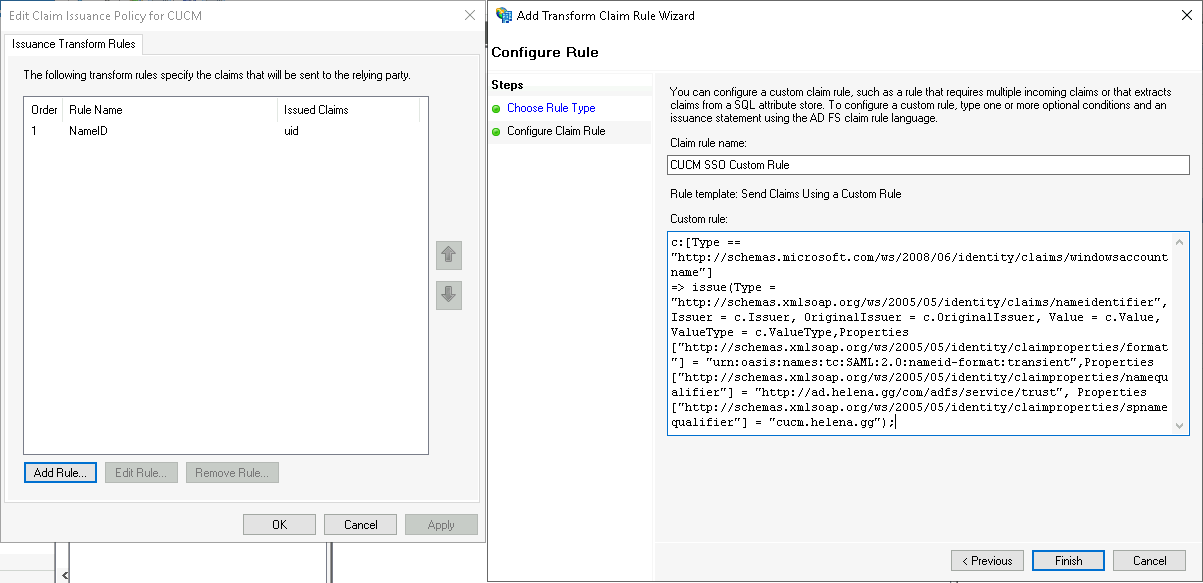Go to the Choose Rule Type step
Viewport: 1203px width, 583px height.
(551, 108)
